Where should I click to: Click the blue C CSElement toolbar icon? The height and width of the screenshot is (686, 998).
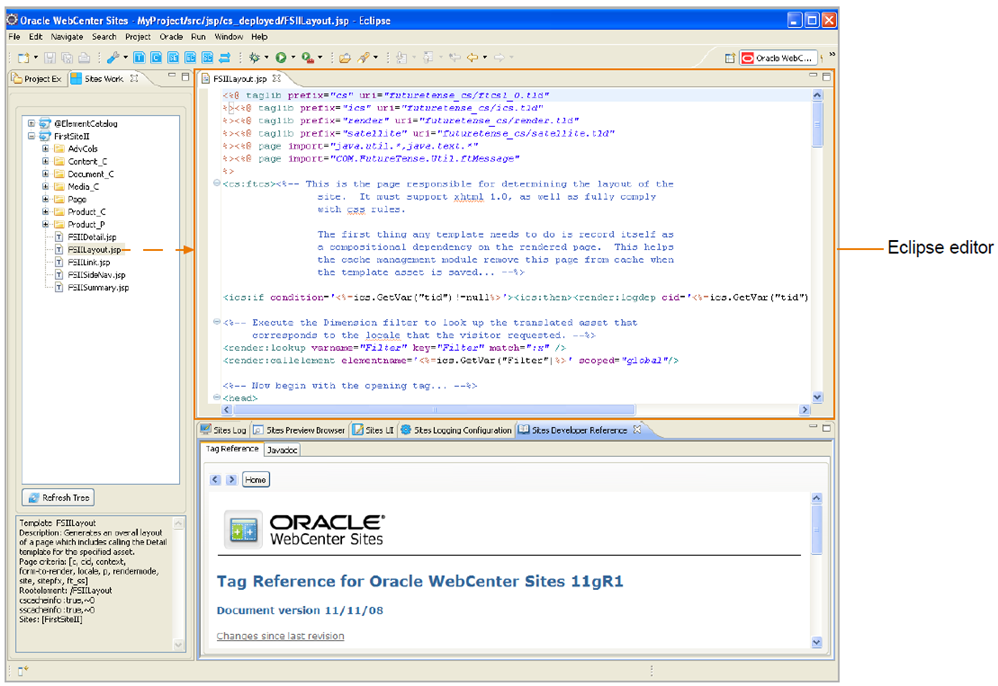point(156,58)
